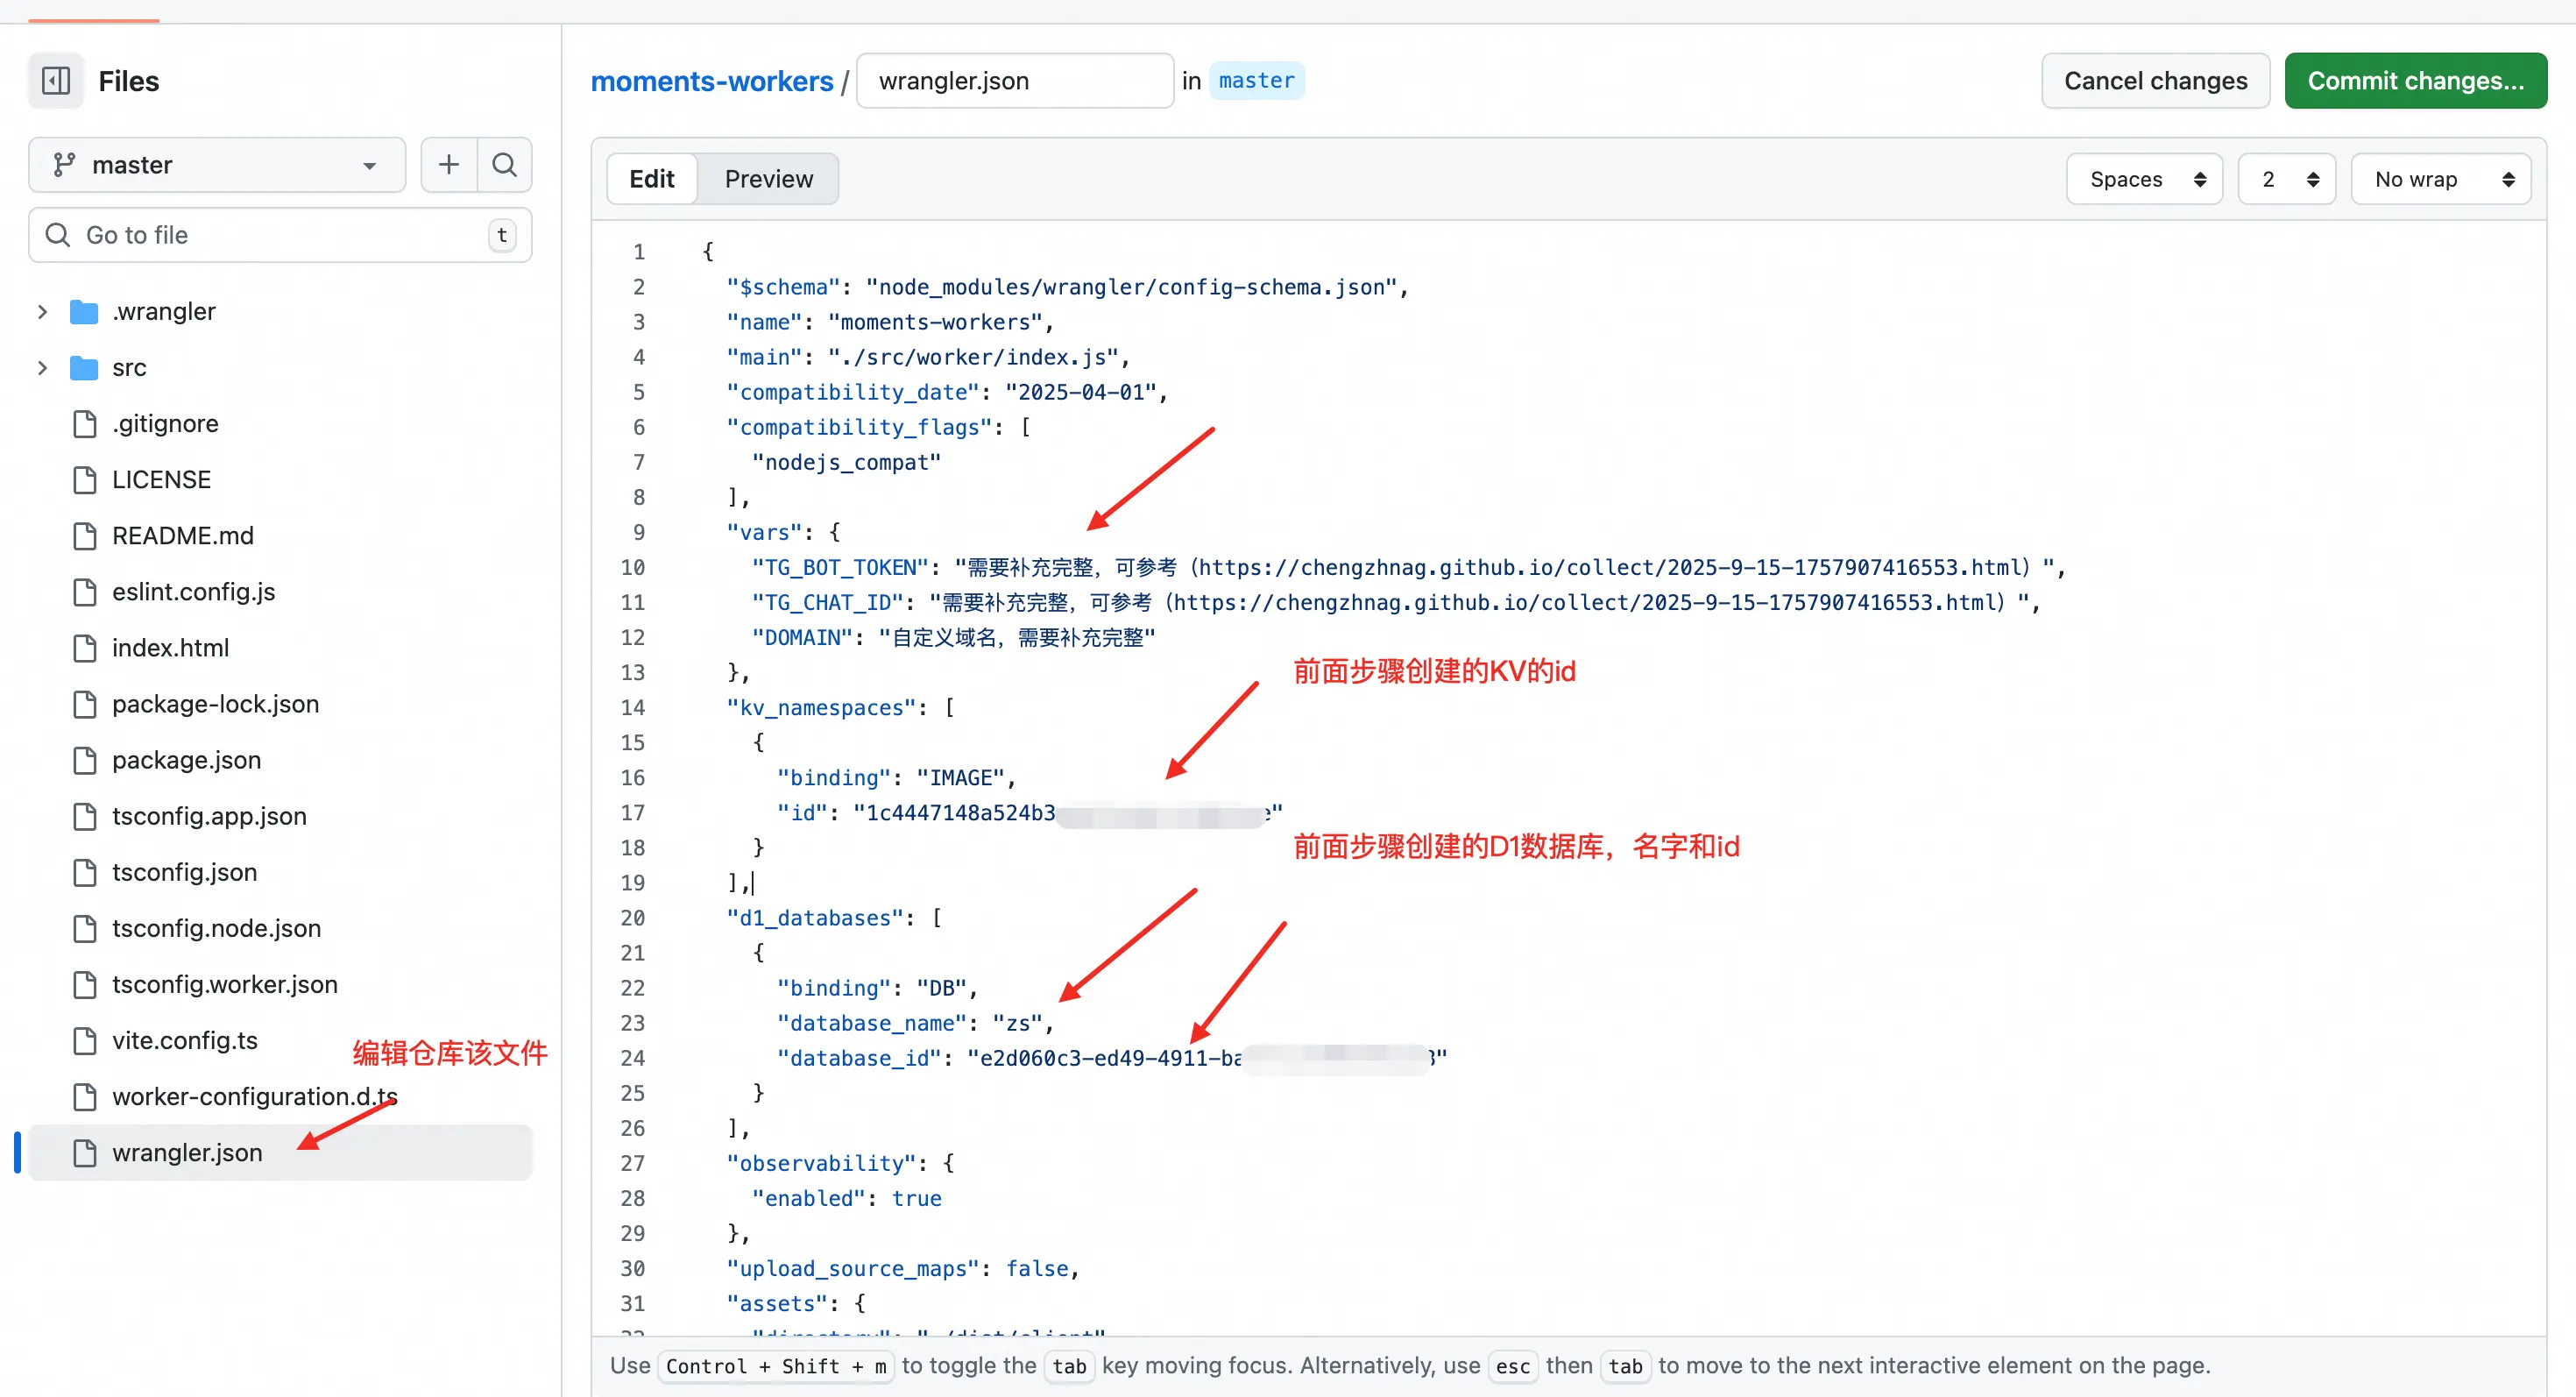Click the git branch icon on master selector
The height and width of the screenshot is (1397, 2576).
65,164
